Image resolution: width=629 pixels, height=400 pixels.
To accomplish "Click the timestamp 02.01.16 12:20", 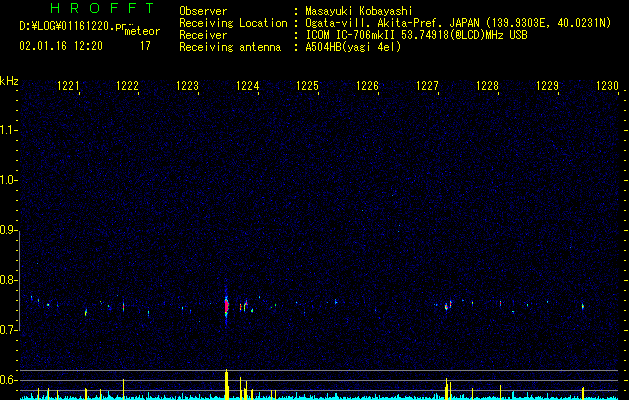I will point(61,46).
